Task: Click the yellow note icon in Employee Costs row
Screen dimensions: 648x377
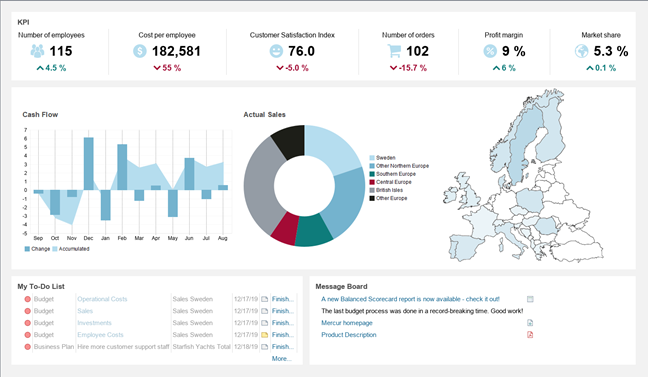Action: pyautogui.click(x=264, y=335)
